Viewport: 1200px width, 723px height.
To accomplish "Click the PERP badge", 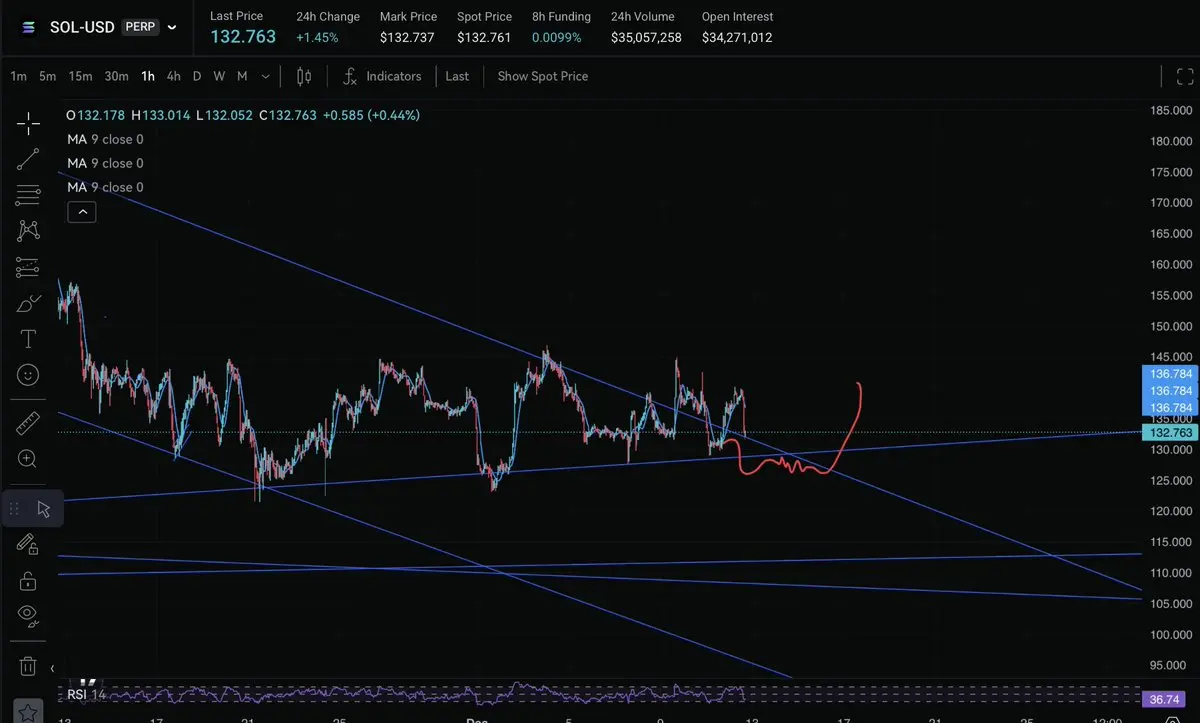I will click(140, 27).
